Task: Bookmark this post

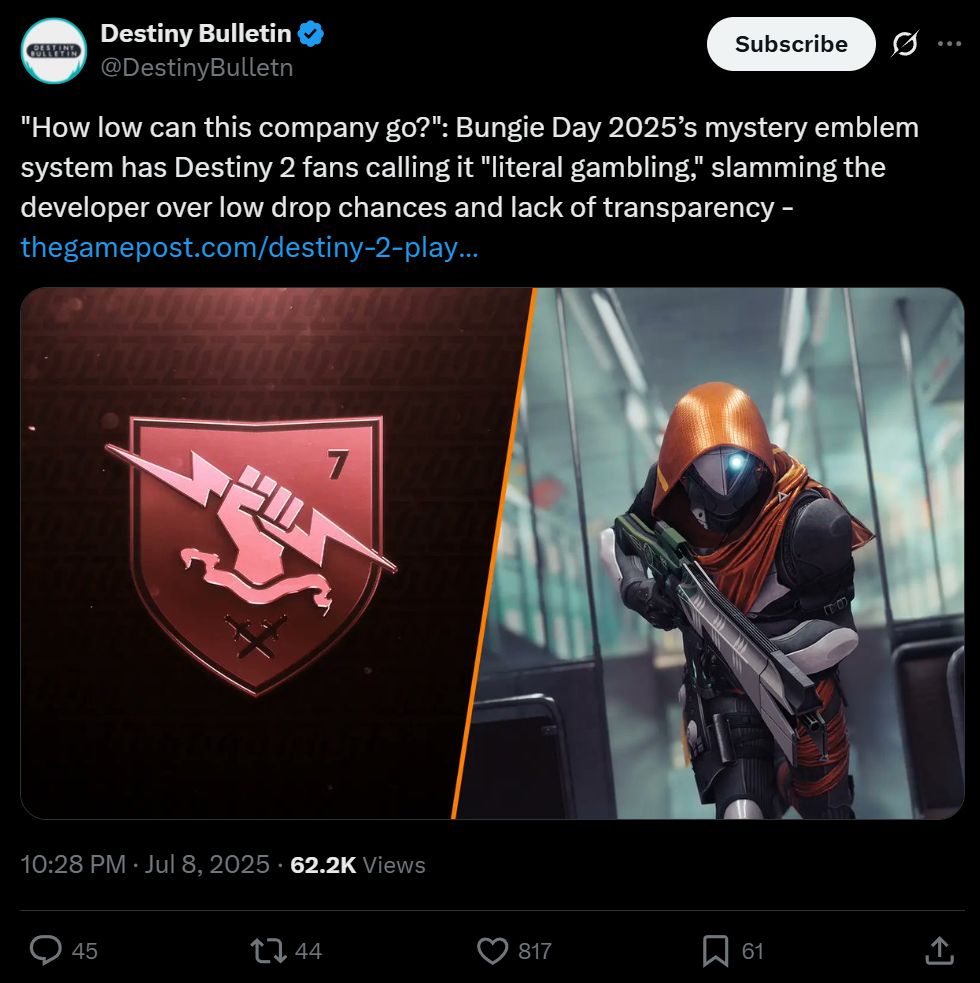Action: click(715, 950)
